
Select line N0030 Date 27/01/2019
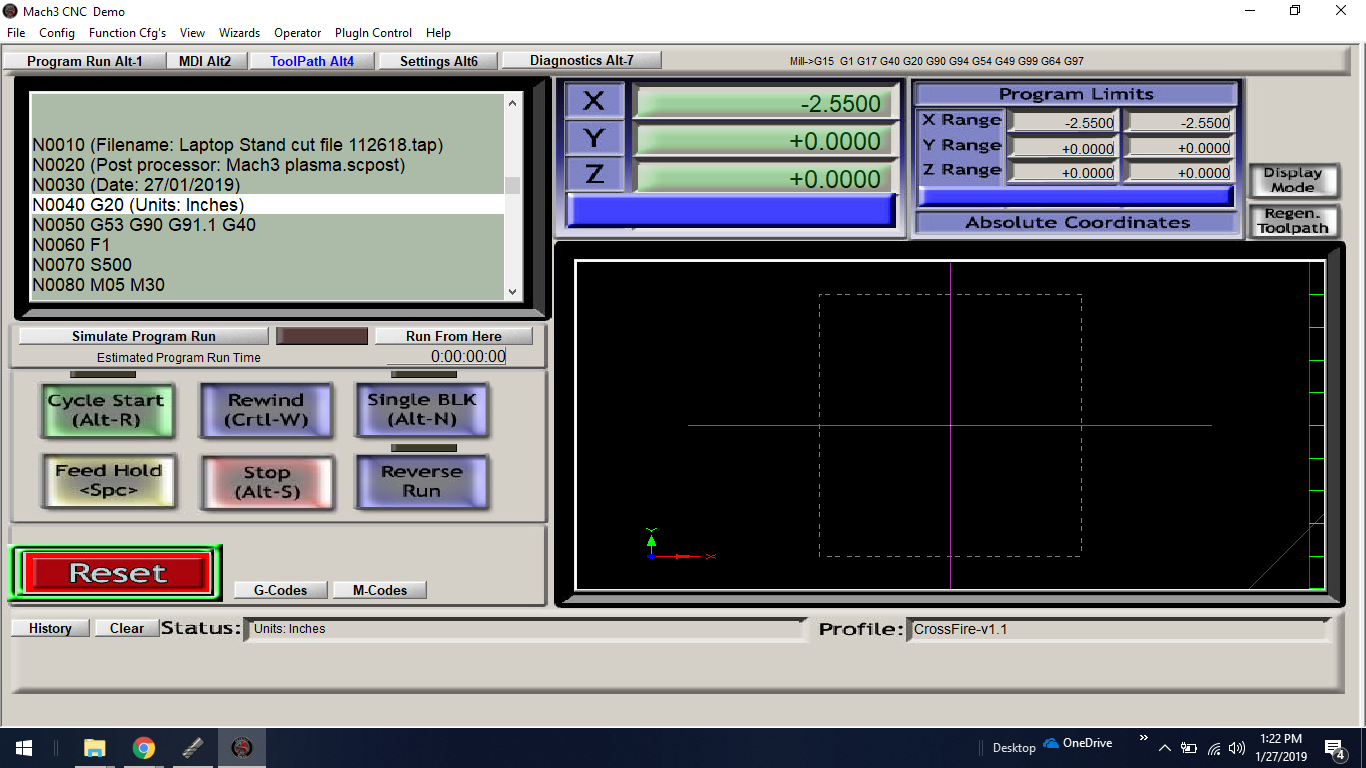pos(267,185)
